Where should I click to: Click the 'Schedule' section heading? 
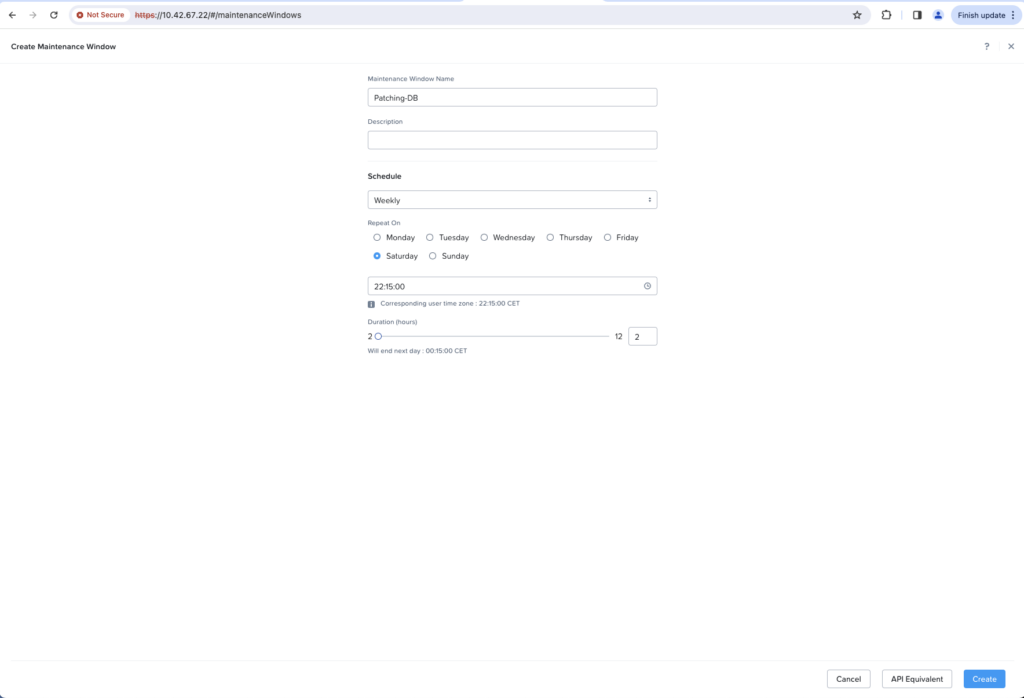tap(384, 176)
